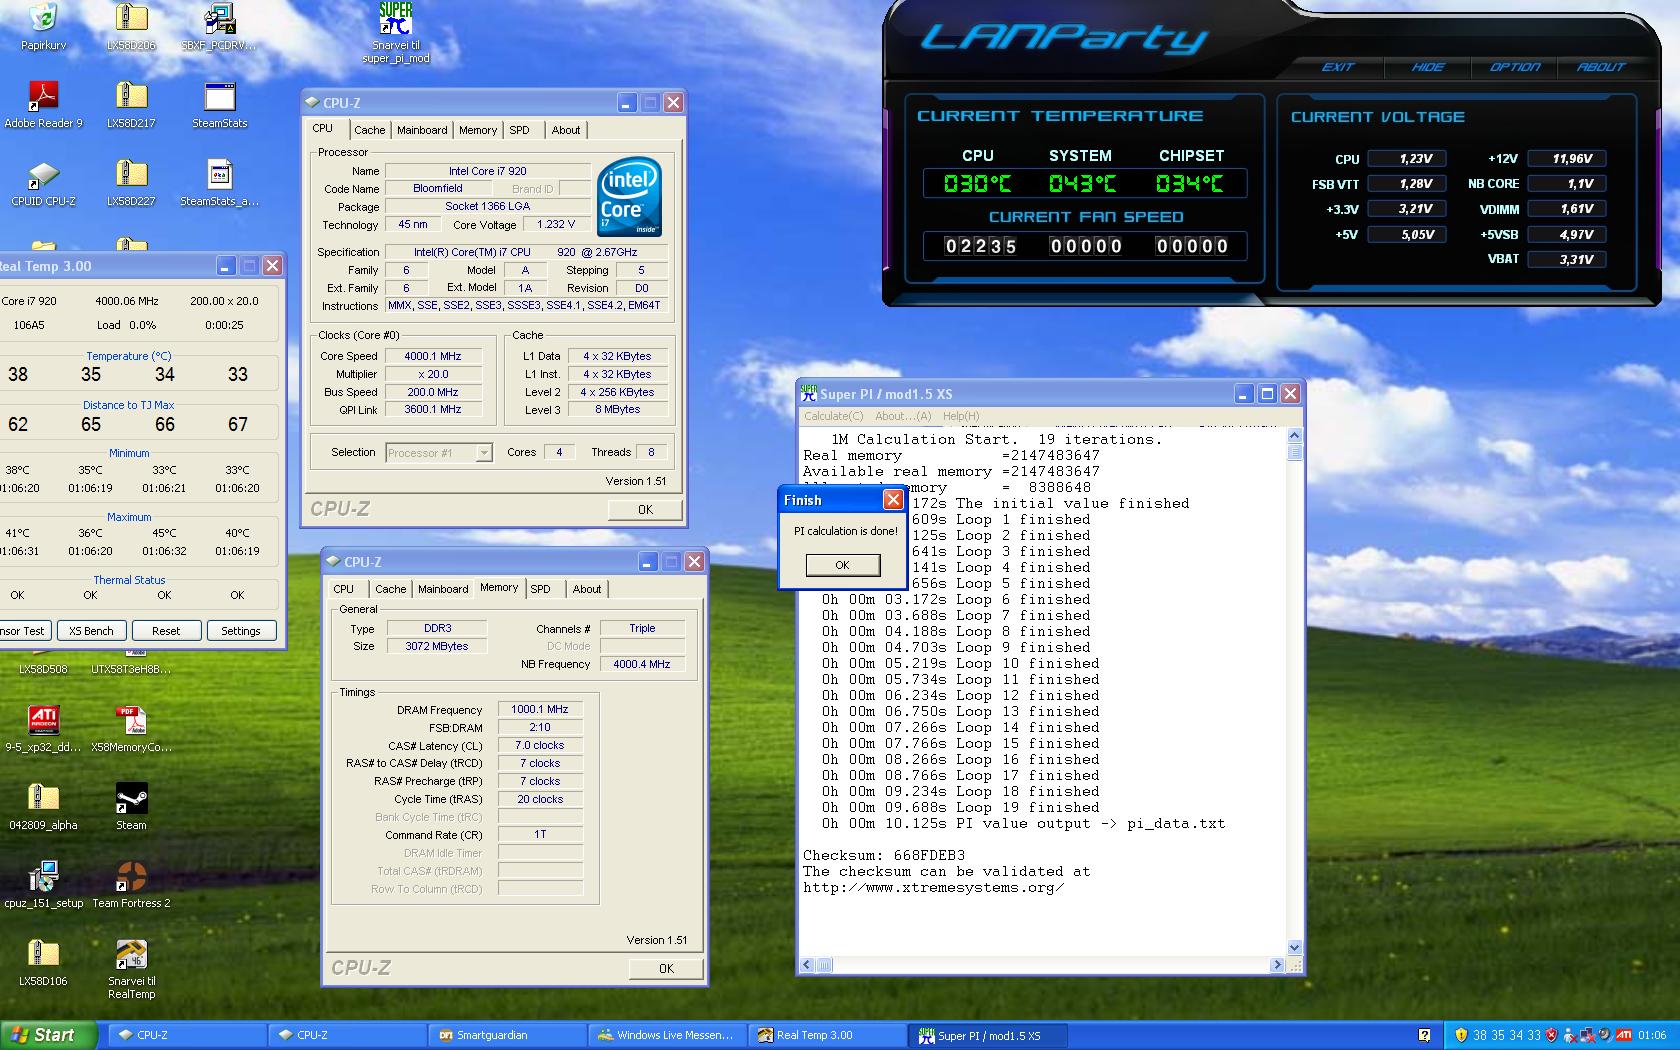Open the RealTemp shortcut icon

131,954
